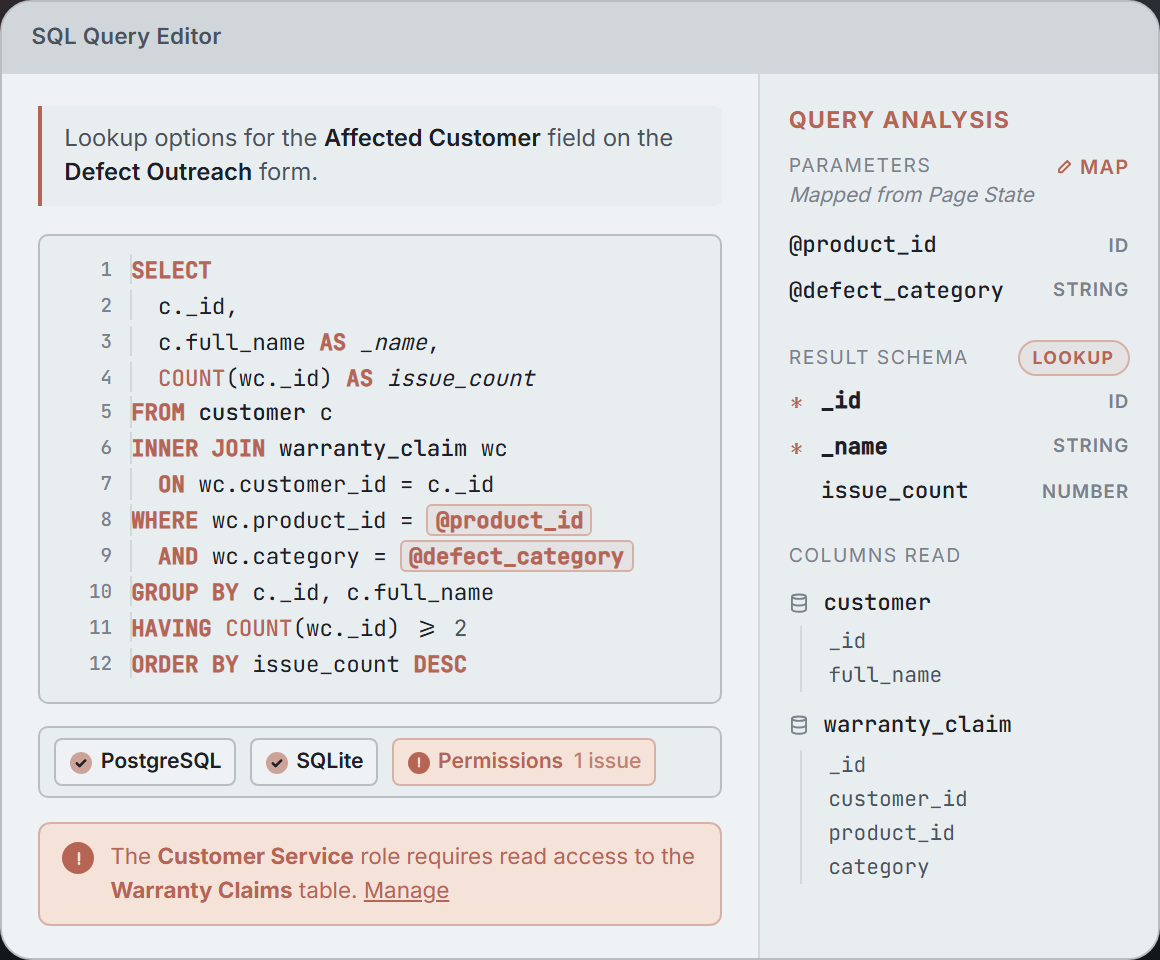Select the @product_id parameter row
Screen dimensions: 1160x960
tap(958, 245)
